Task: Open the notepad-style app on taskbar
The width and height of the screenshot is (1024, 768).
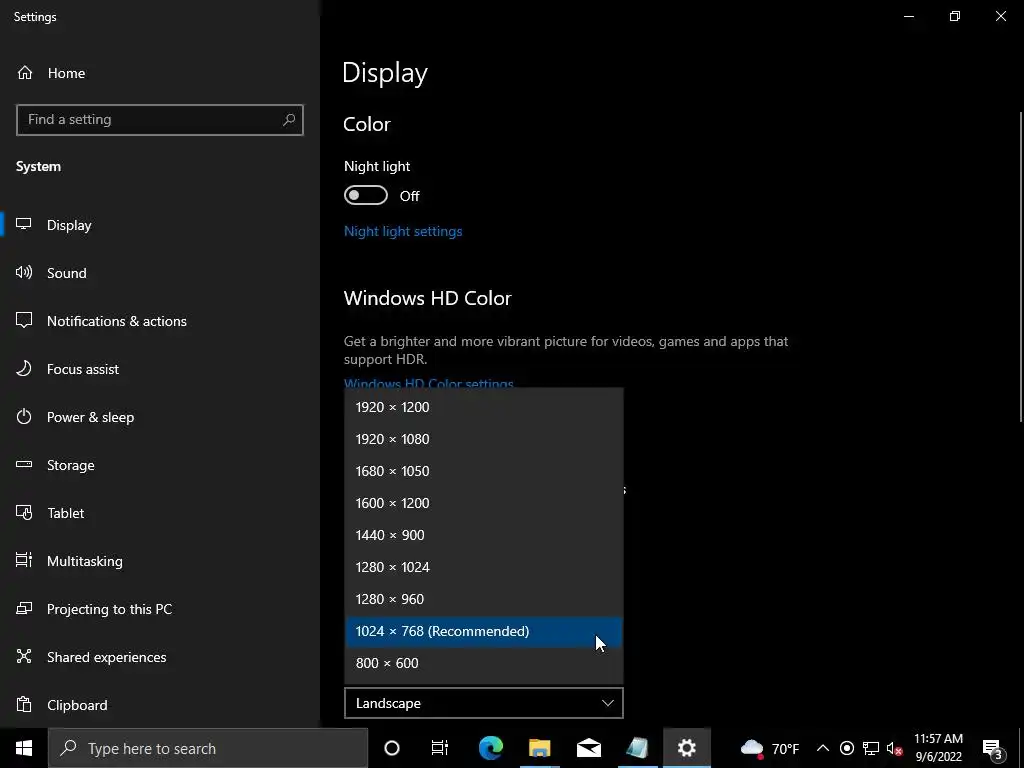Action: (x=637, y=748)
